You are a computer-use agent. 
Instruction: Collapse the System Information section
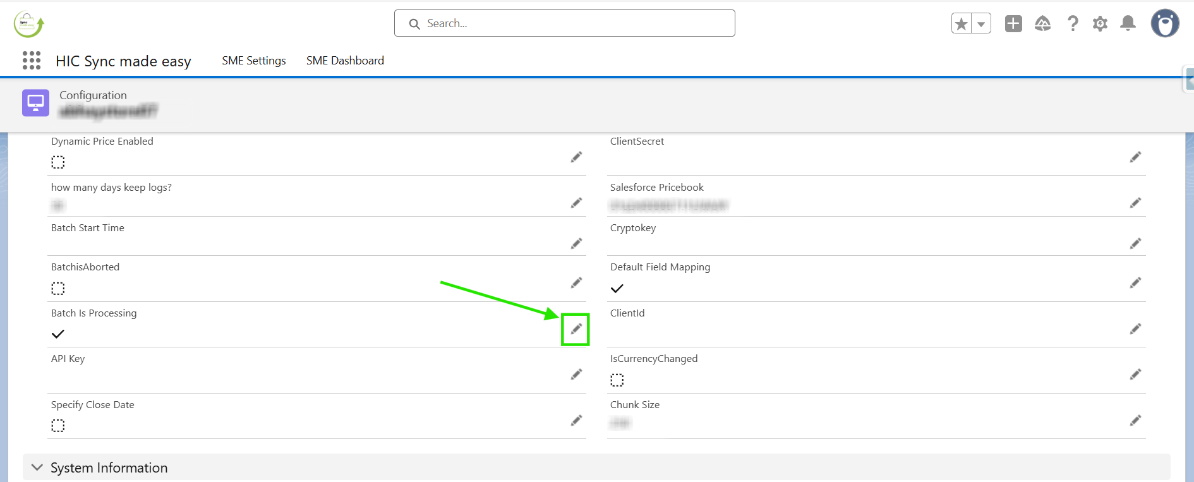pos(38,468)
